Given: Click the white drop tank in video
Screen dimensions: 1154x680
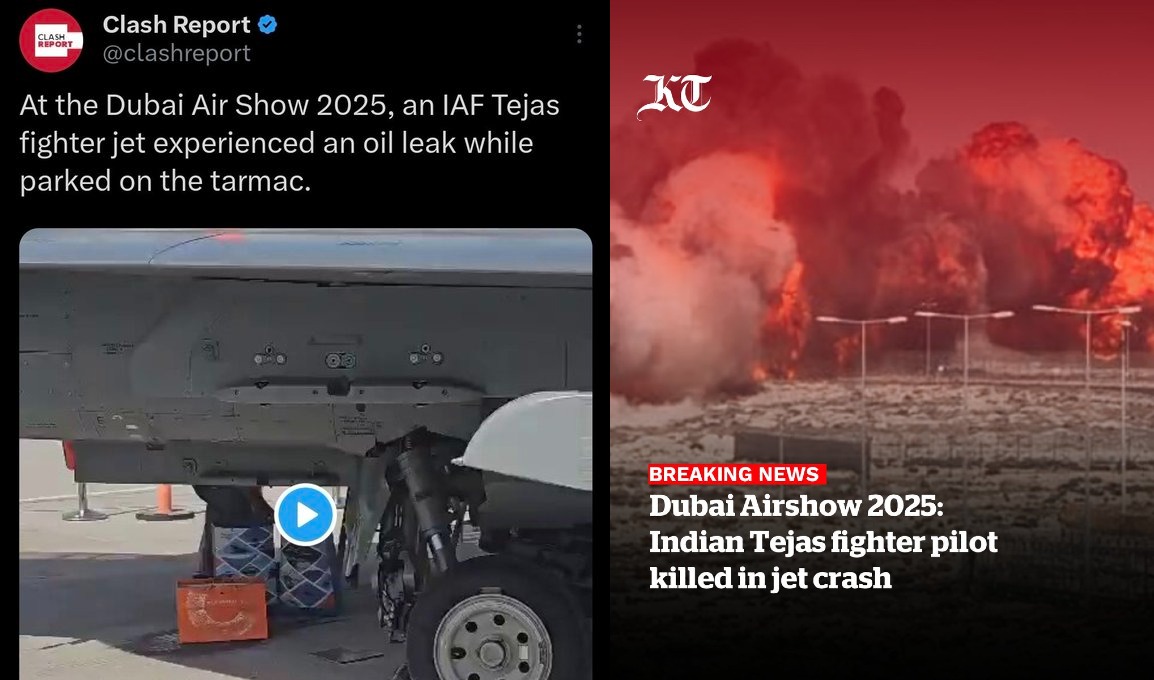Looking at the screenshot, I should (x=526, y=437).
